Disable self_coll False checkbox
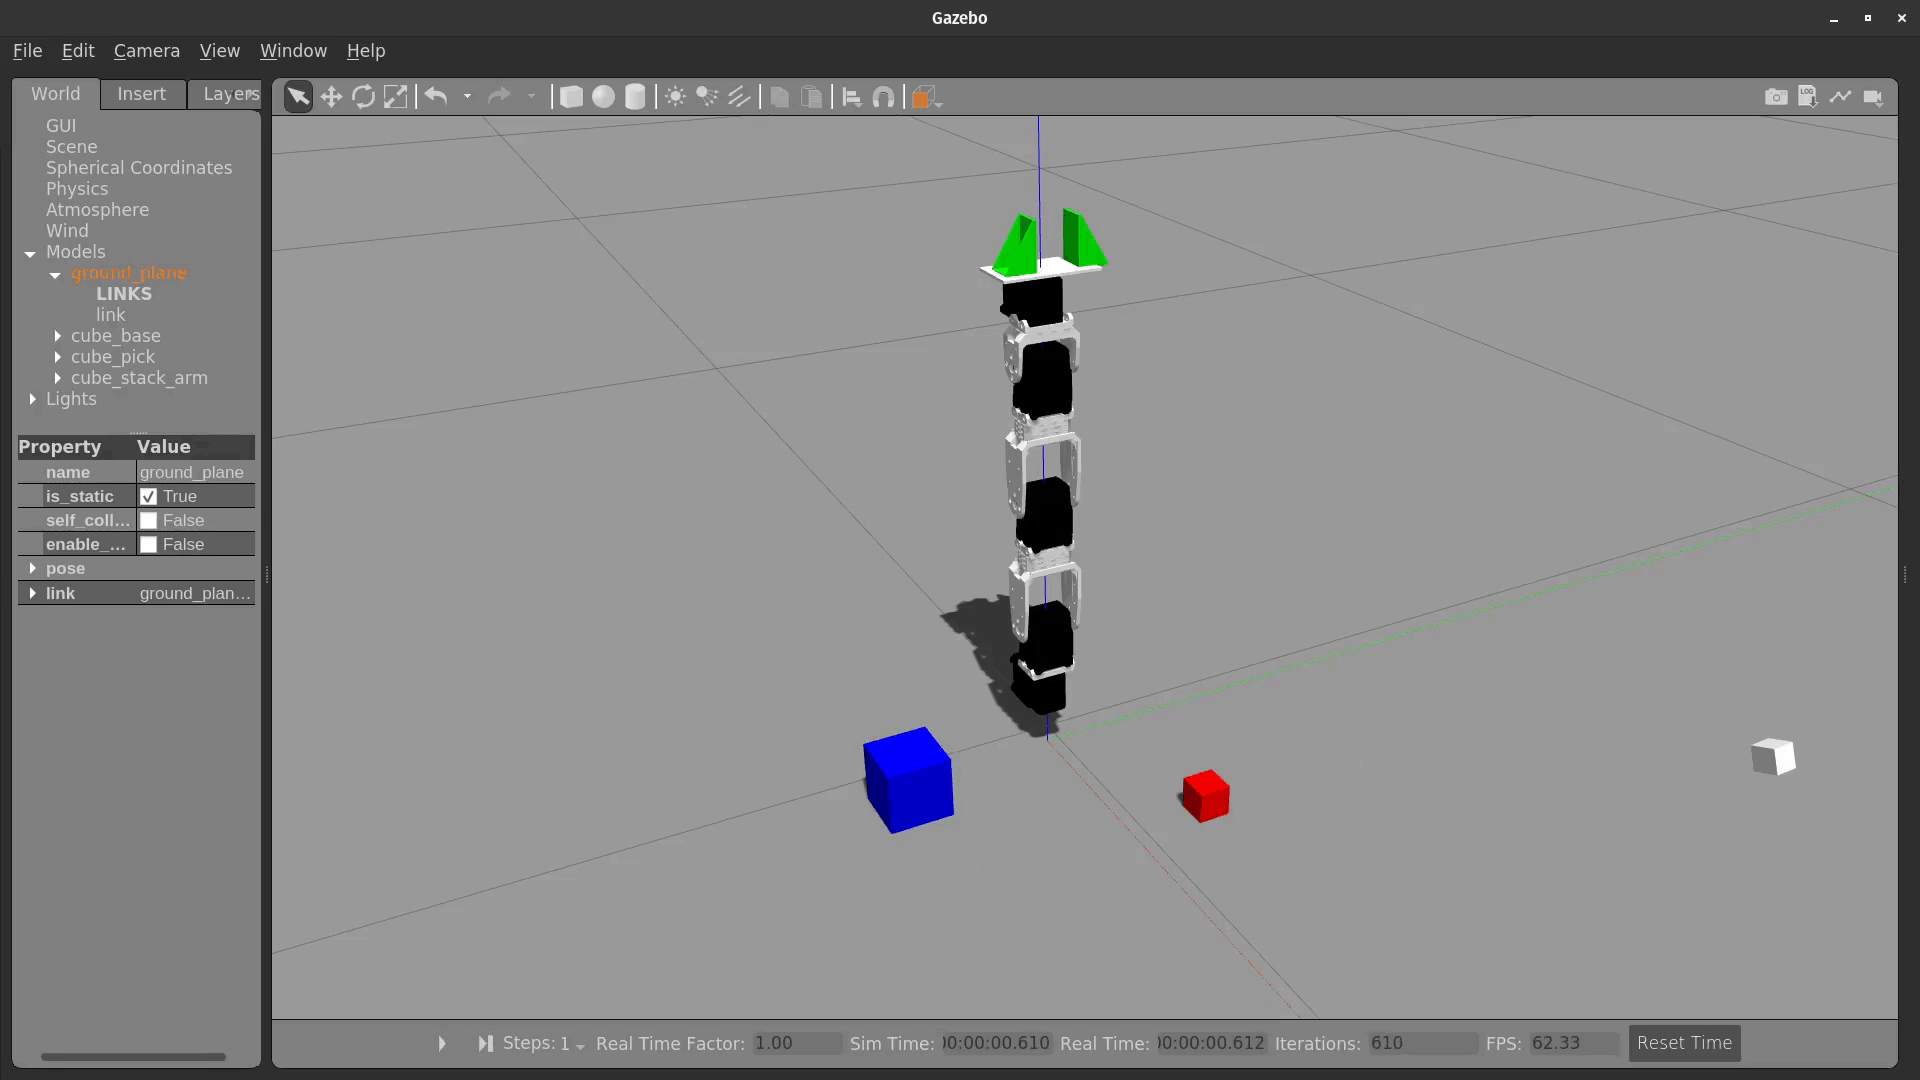1920x1080 pixels. click(x=149, y=520)
